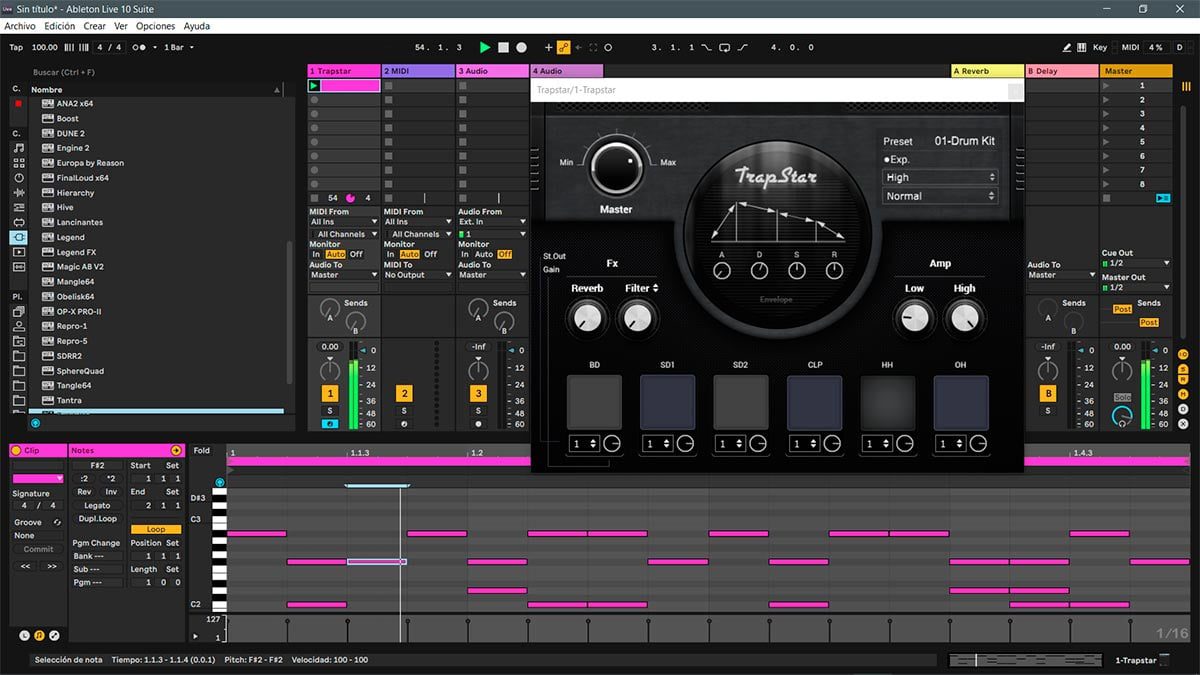
Task: Open No Output dropdown on 2 MIDI
Action: tap(418, 275)
